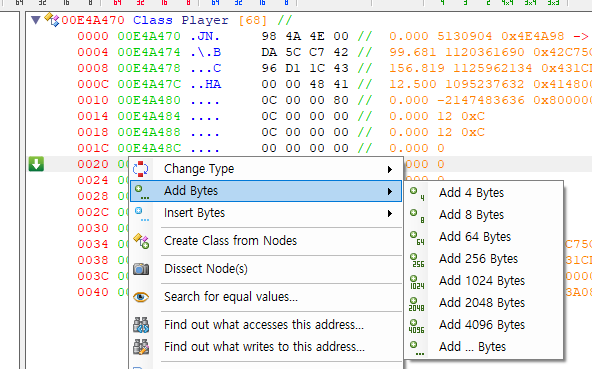Choose Add ... Bytes custom option

tap(484, 347)
